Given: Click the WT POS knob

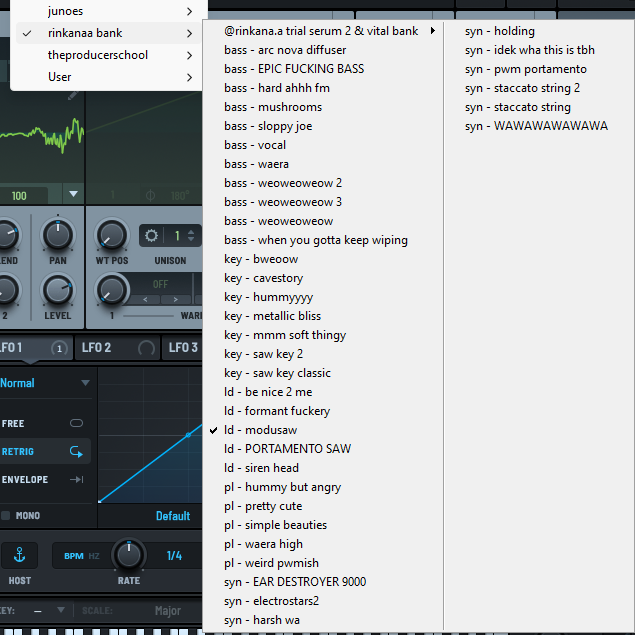Looking at the screenshot, I should [111, 235].
